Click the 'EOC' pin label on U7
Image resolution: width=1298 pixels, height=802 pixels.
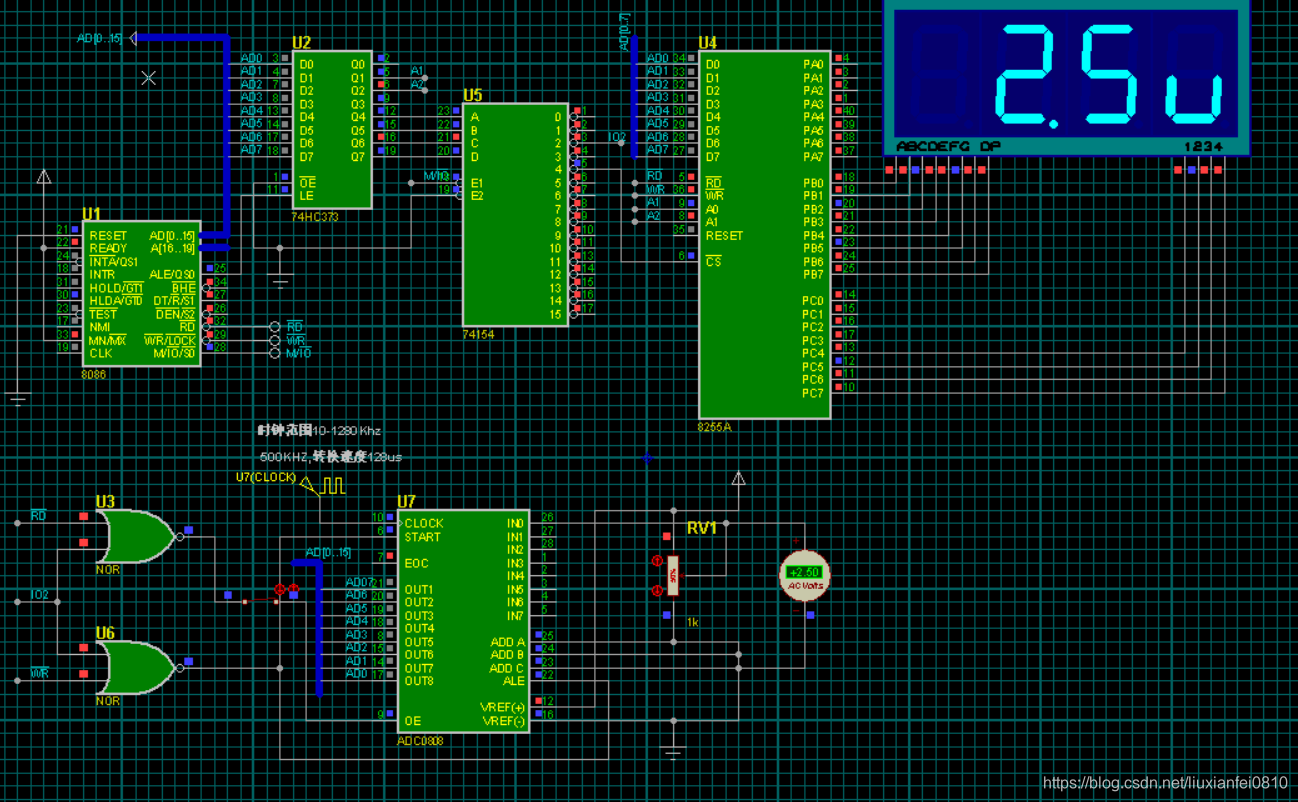point(417,563)
